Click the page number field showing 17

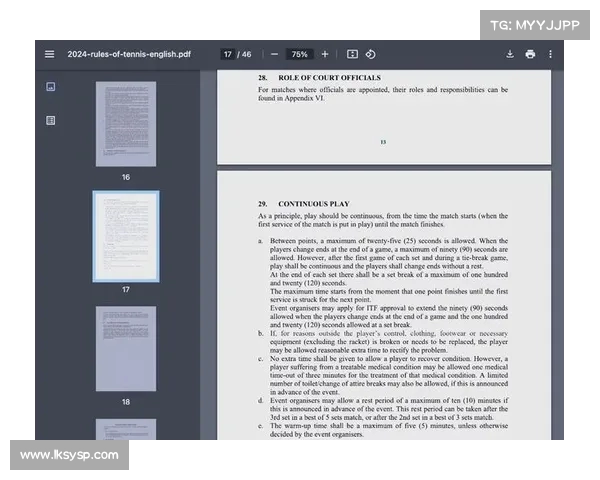click(x=228, y=54)
